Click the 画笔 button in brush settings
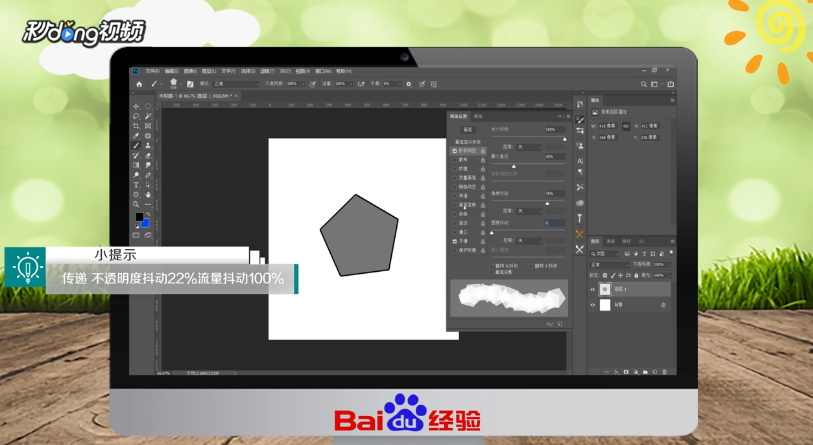813x445 pixels. point(468,130)
